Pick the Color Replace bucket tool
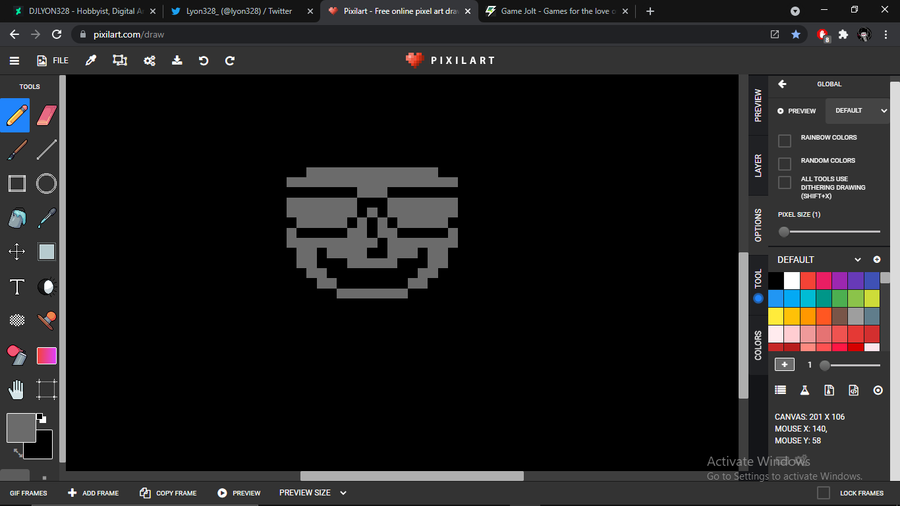The height and width of the screenshot is (506, 900). coord(17,355)
